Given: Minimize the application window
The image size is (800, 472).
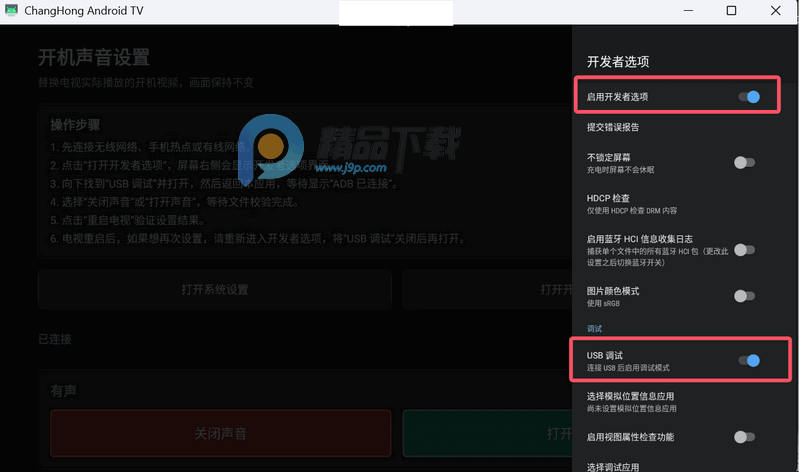Looking at the screenshot, I should (x=688, y=11).
